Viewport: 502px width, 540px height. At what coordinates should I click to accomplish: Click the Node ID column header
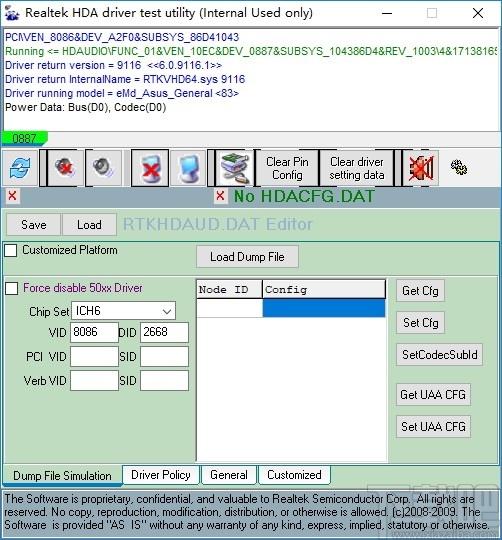229,289
